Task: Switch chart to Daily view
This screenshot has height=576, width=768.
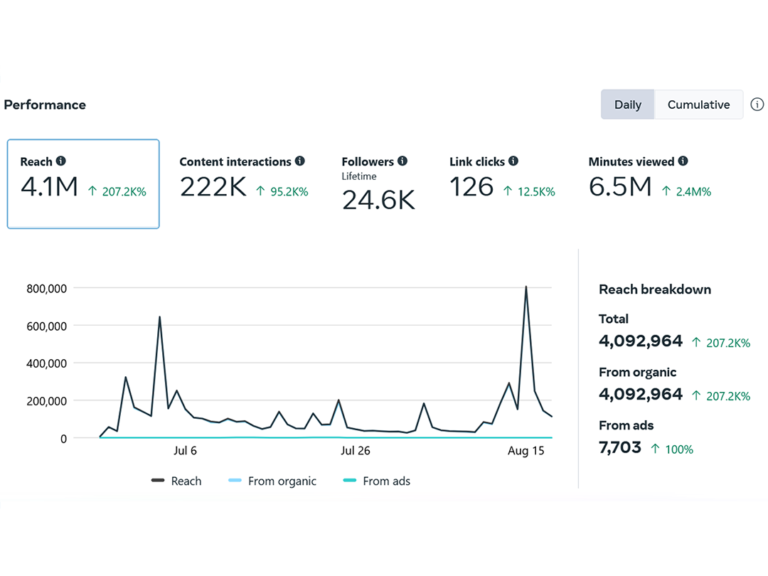Action: pyautogui.click(x=628, y=105)
